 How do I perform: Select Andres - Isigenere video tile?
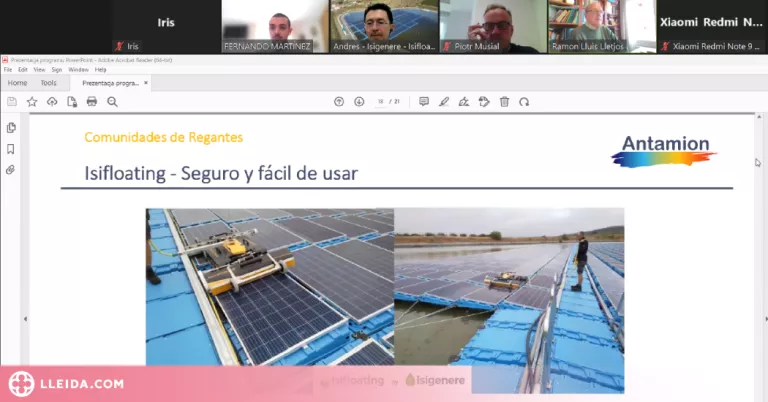384,26
